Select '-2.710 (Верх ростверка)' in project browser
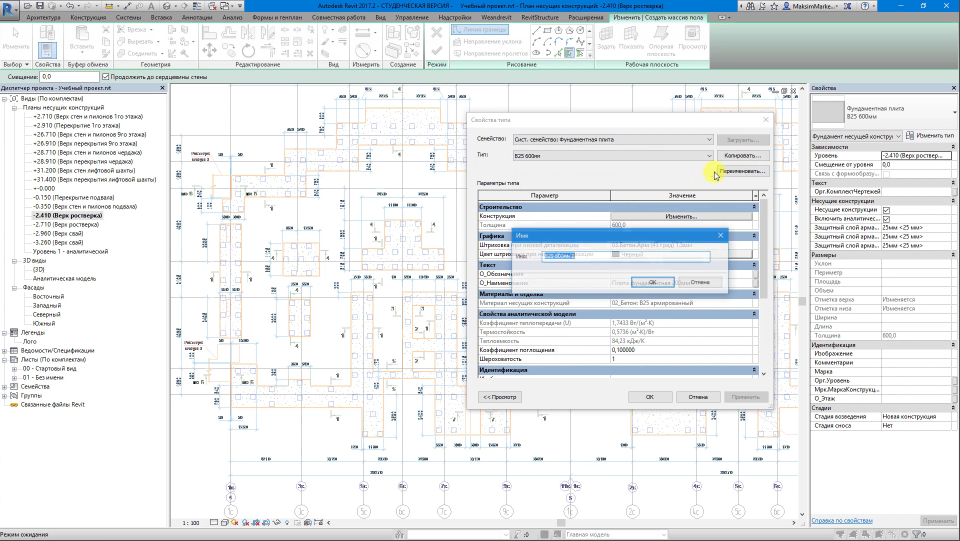The width and height of the screenshot is (960, 541). pyautogui.click(x=66, y=225)
